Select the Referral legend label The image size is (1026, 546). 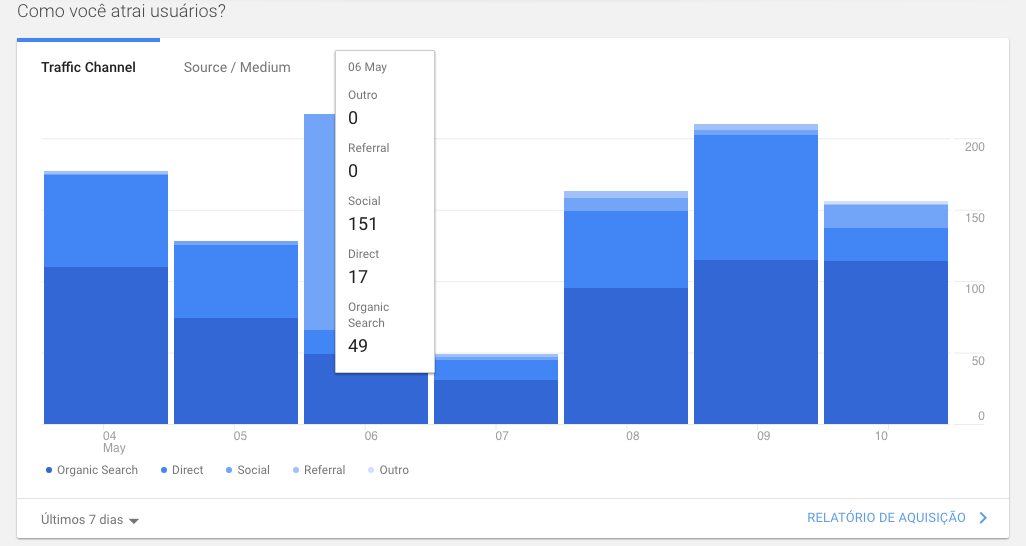(324, 470)
